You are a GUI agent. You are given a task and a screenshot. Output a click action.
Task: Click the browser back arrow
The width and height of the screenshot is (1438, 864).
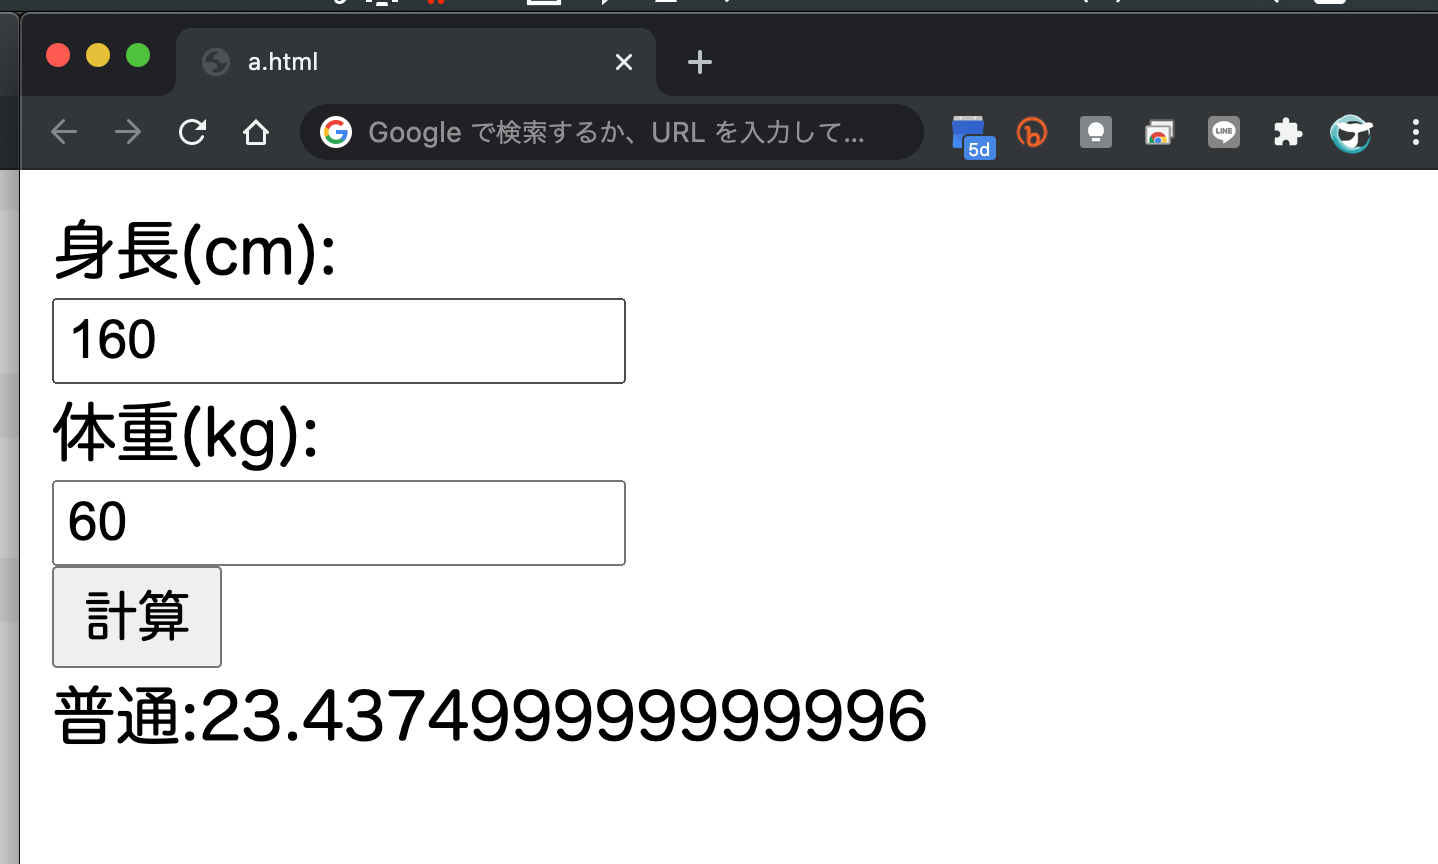64,132
